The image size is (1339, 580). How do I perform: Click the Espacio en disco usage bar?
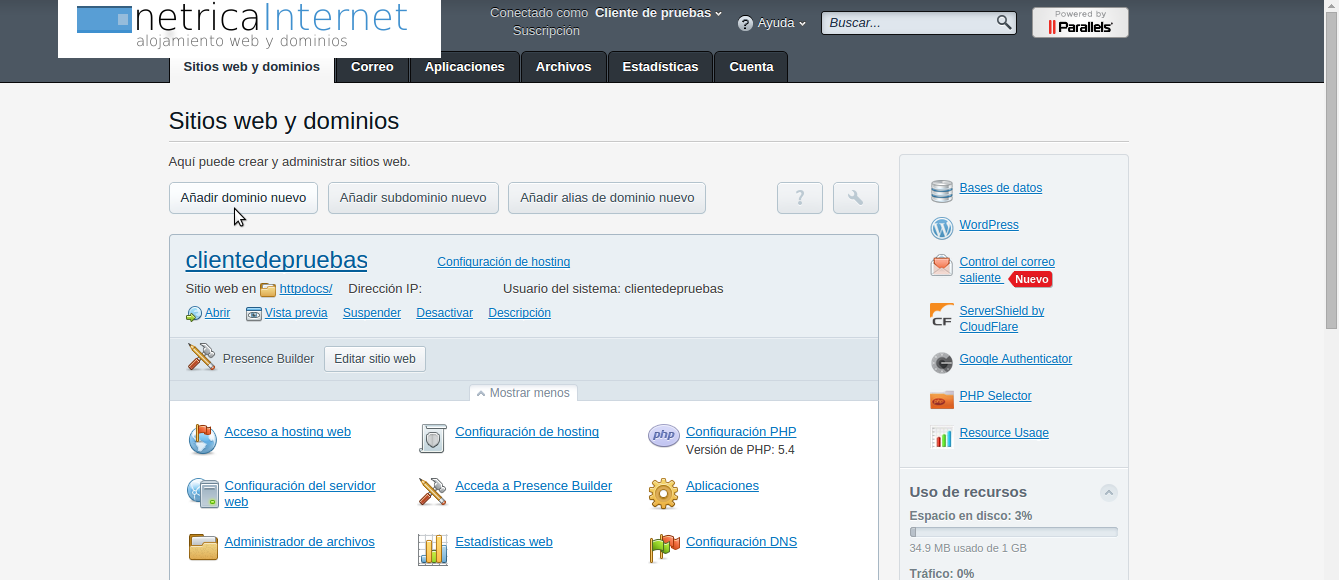tap(1013, 532)
